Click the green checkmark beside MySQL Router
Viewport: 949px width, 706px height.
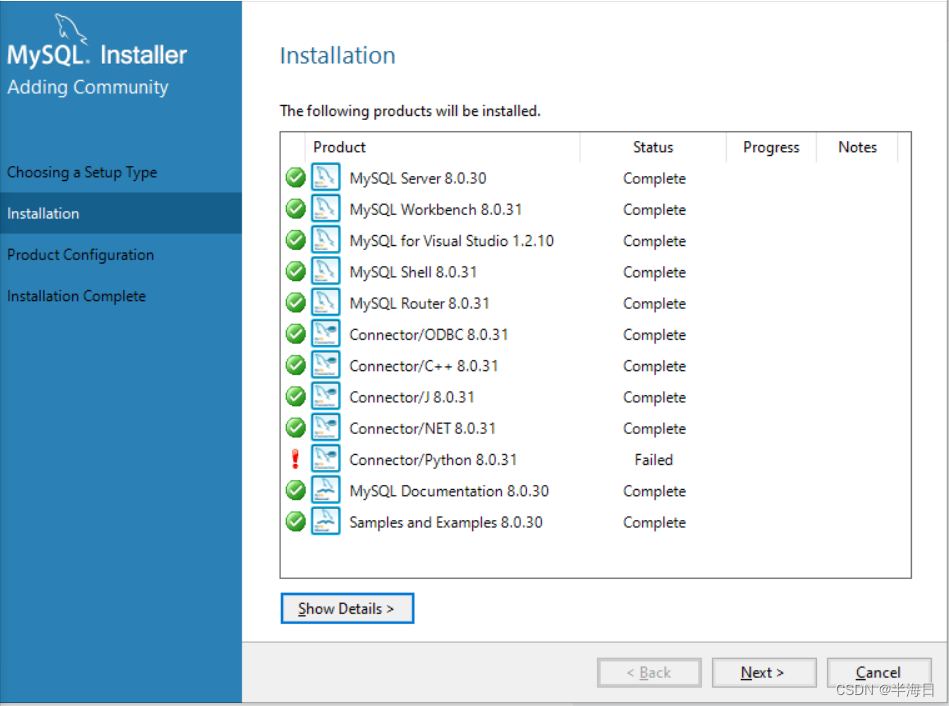295,303
